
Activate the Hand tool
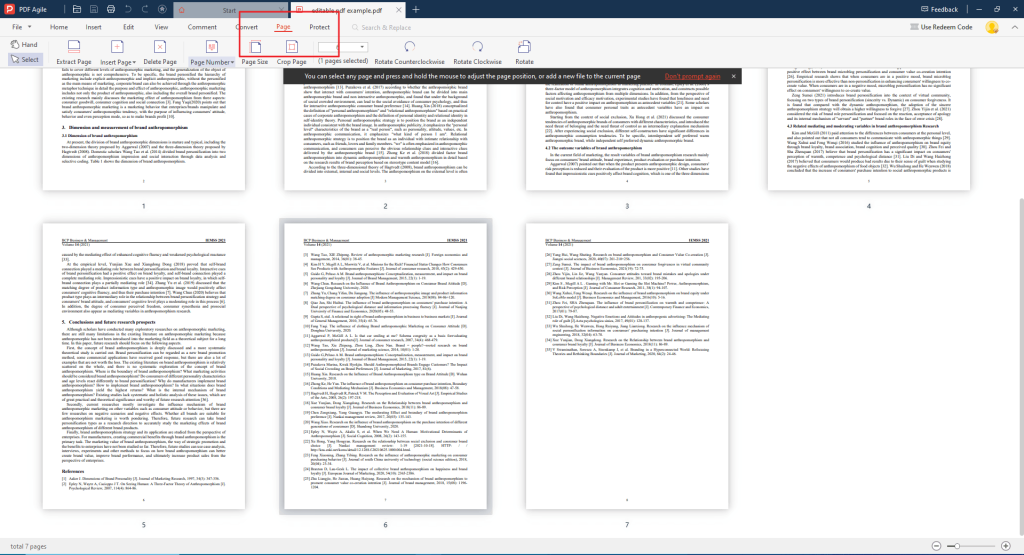pyautogui.click(x=24, y=44)
